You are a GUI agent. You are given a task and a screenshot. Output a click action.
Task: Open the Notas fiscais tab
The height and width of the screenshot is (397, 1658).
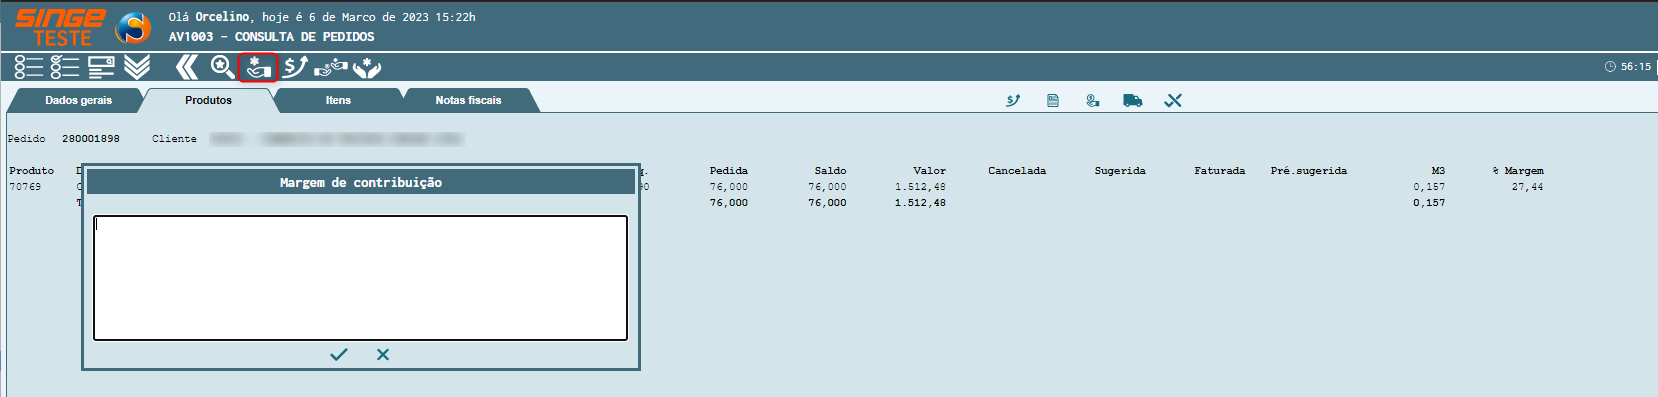point(468,100)
